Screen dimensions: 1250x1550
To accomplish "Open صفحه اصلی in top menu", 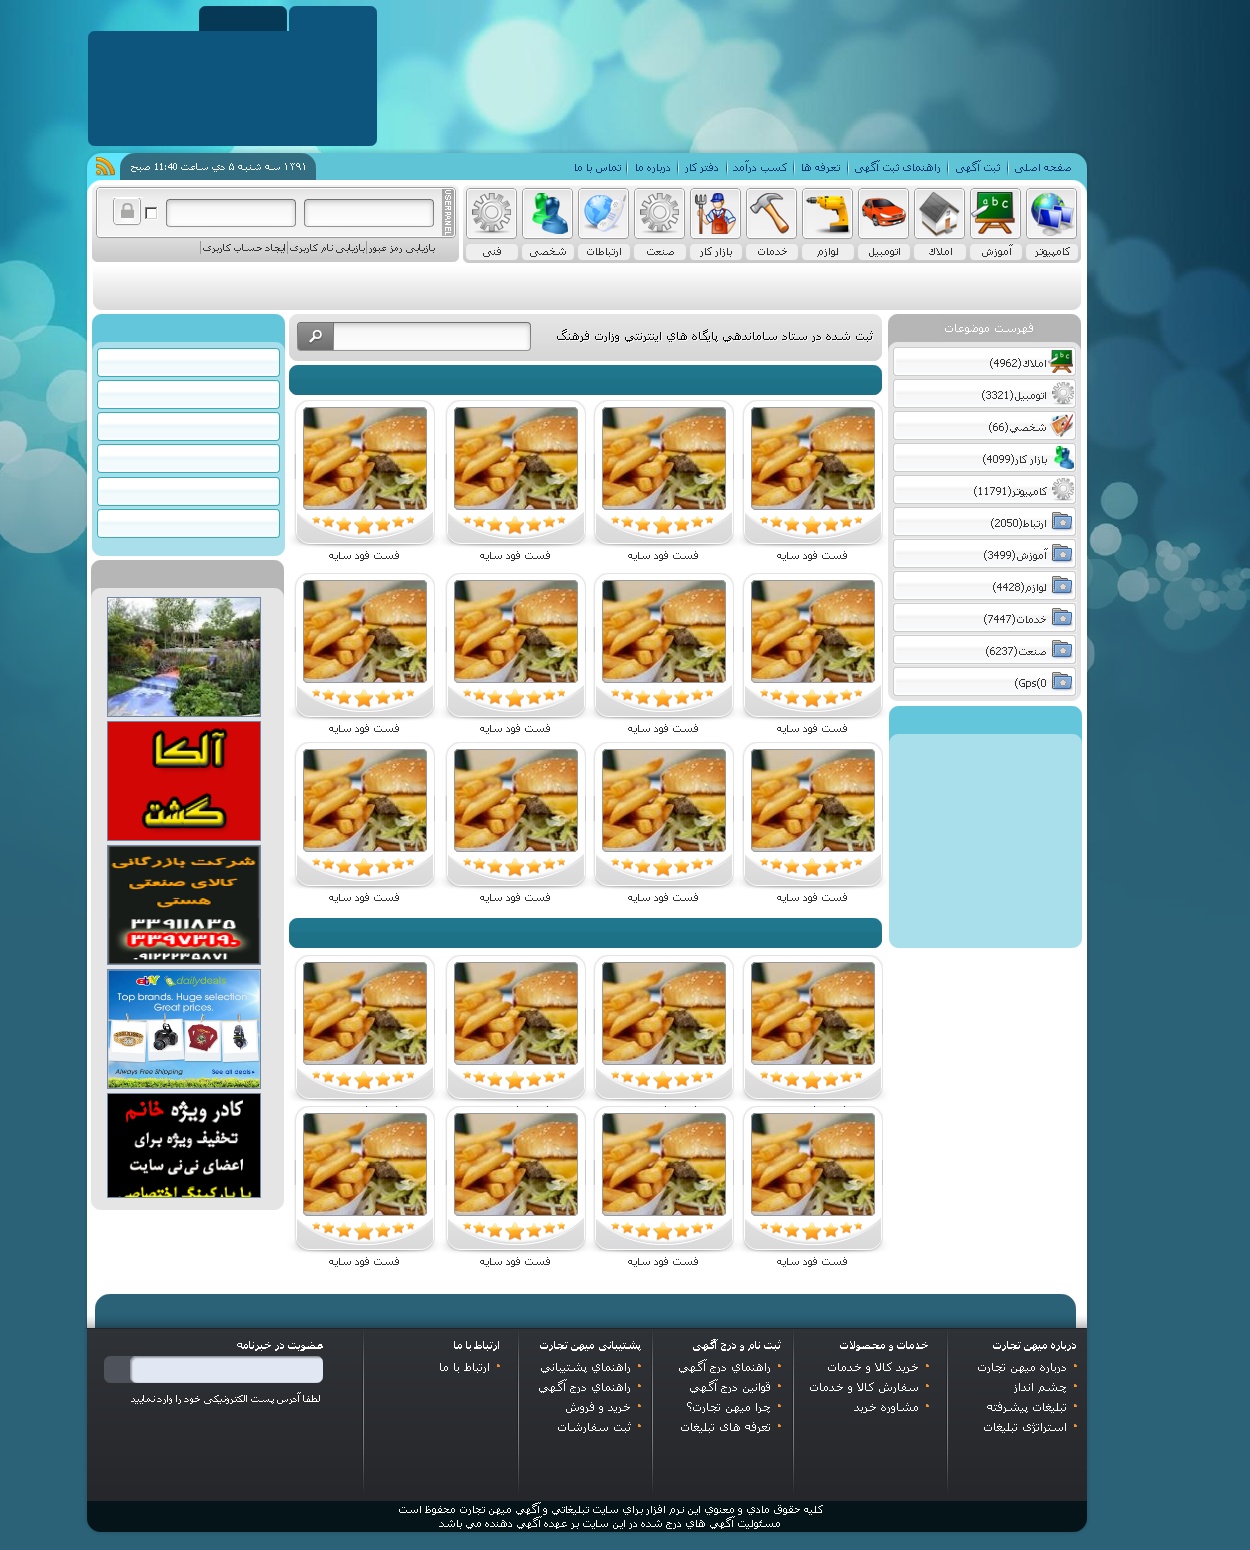I will click(x=1042, y=168).
